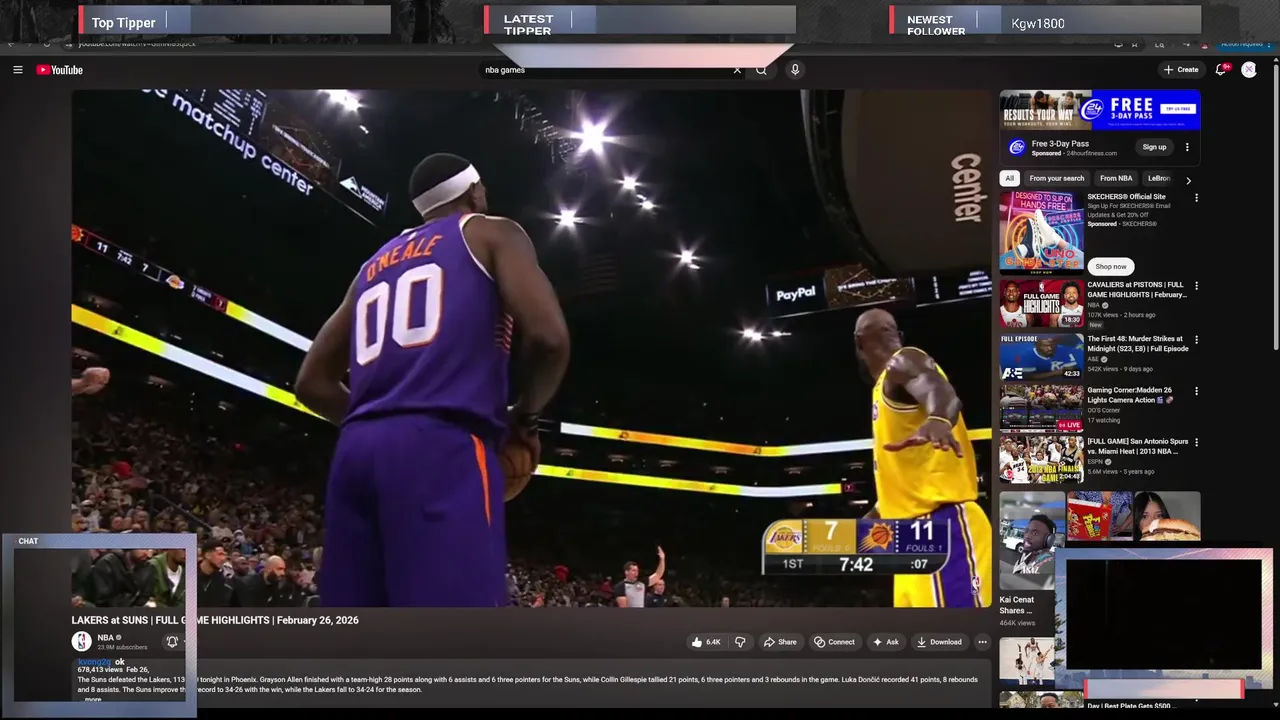
Task: Open more actions ellipsis beside Download
Action: pos(982,642)
